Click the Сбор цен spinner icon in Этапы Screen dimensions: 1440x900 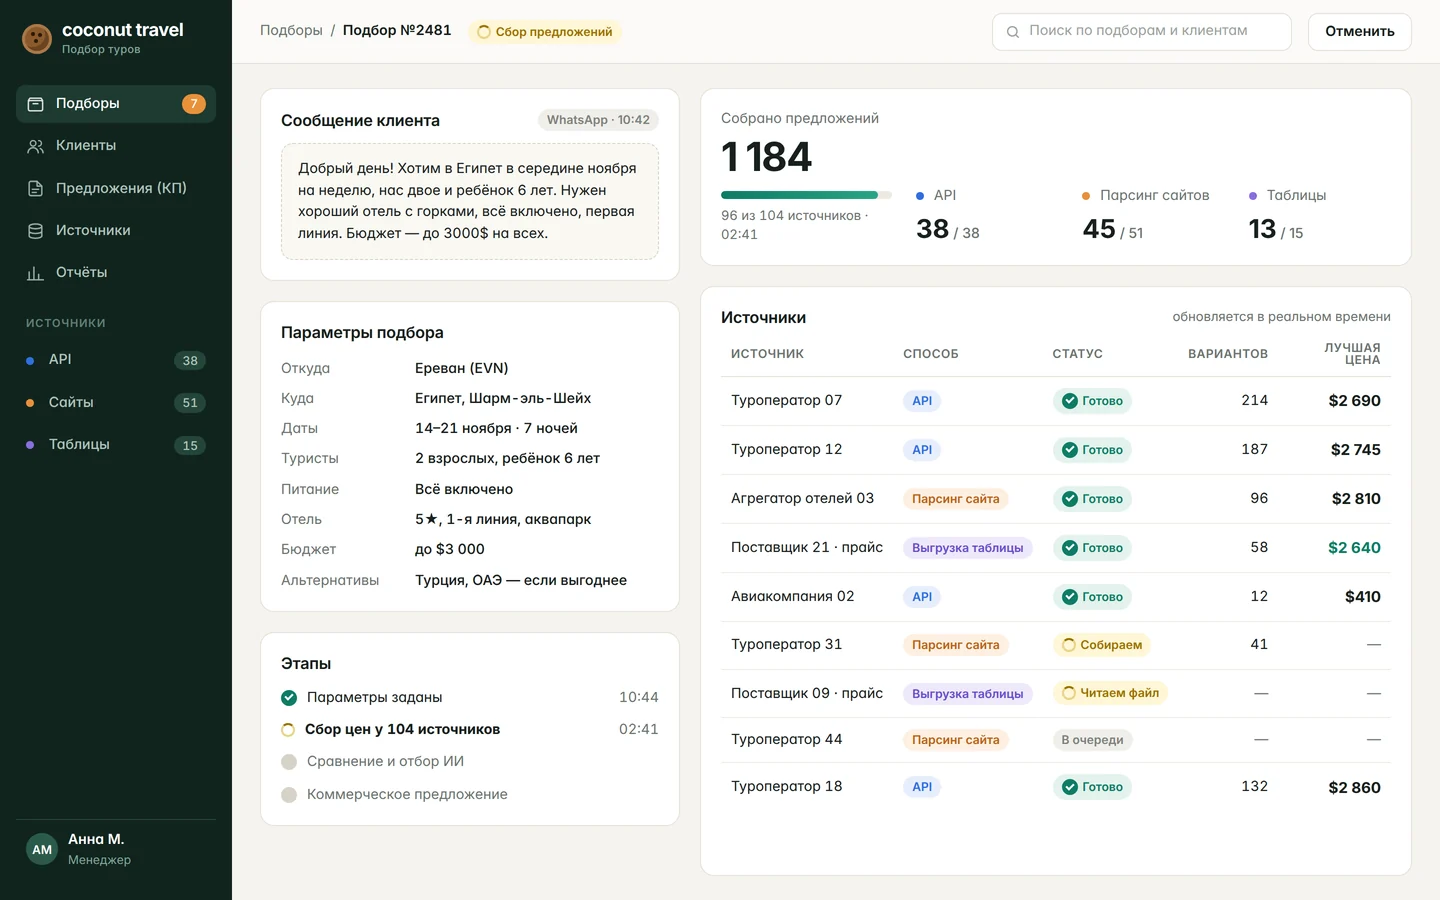tap(288, 730)
